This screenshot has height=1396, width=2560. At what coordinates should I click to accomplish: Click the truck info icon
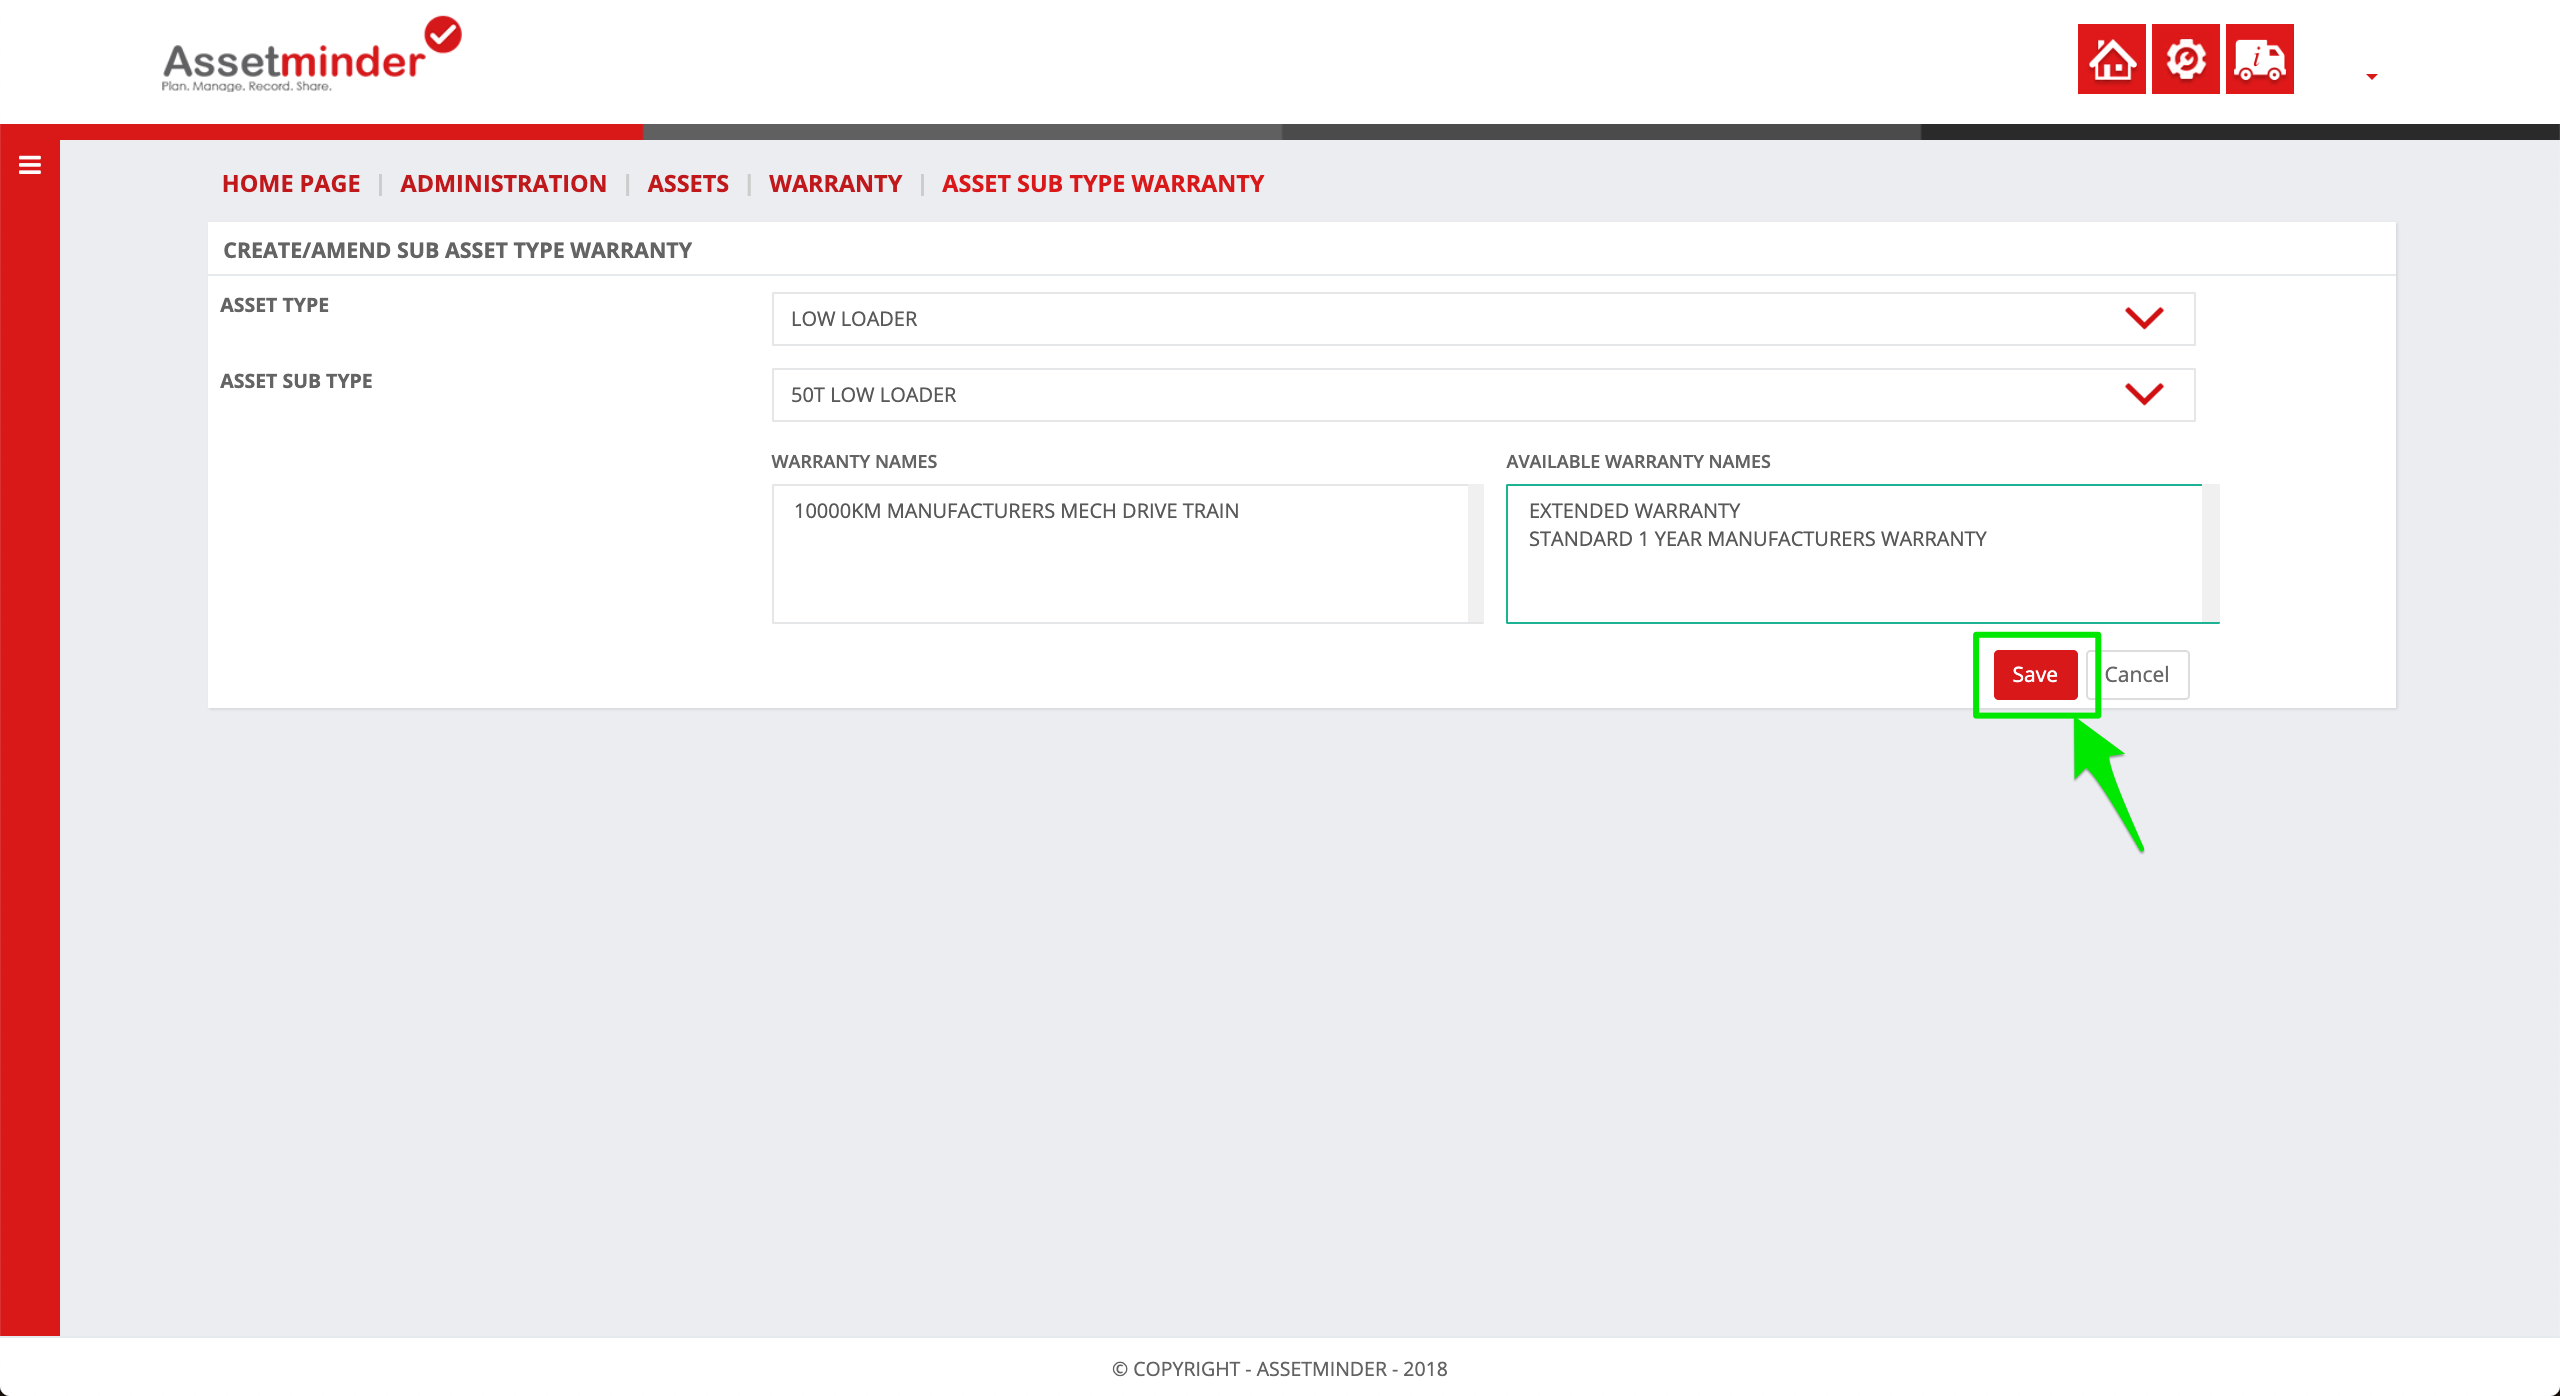point(2259,59)
